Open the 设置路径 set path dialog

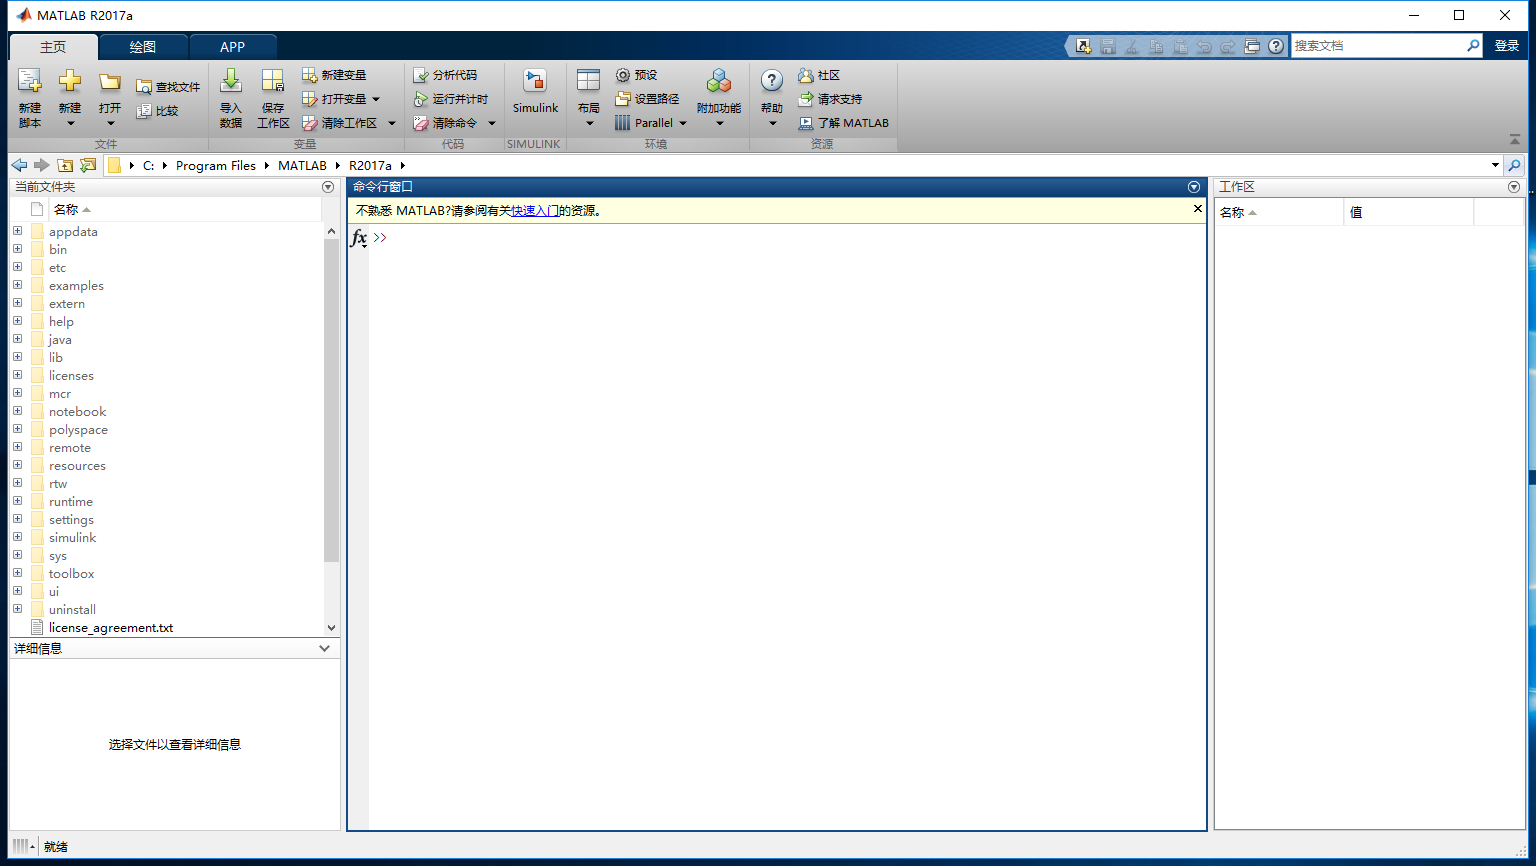pos(647,99)
